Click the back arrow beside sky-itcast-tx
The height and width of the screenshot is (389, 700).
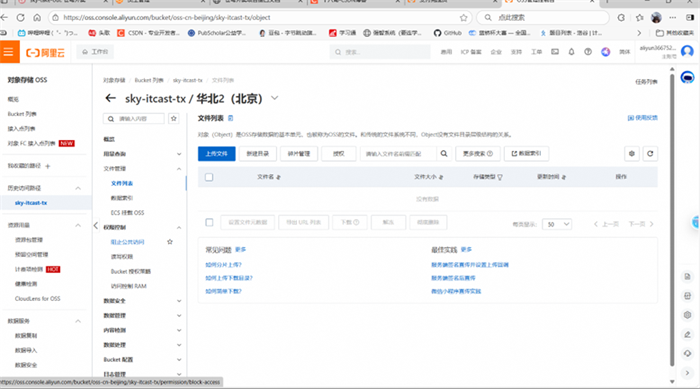click(x=110, y=98)
